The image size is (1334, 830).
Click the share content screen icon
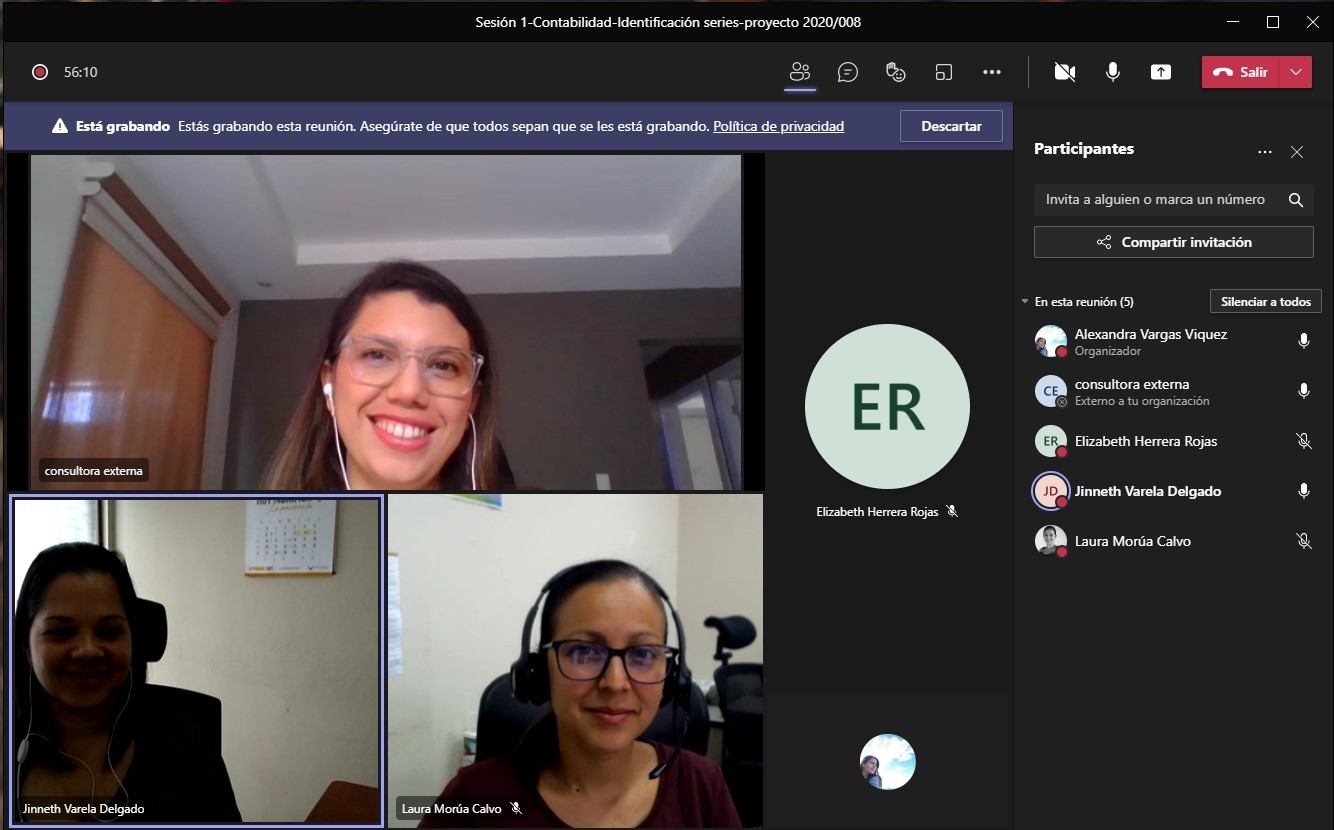[x=1160, y=72]
